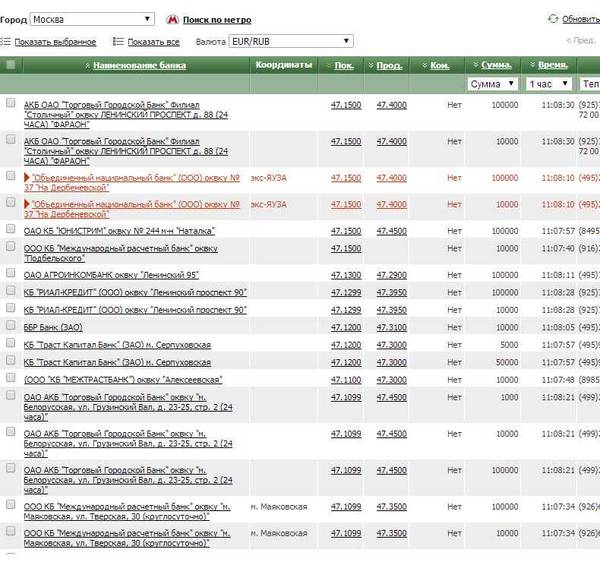Check the ЮНИСТРИМ оквку № 244 row
This screenshot has width=600, height=565.
pos(11,229)
